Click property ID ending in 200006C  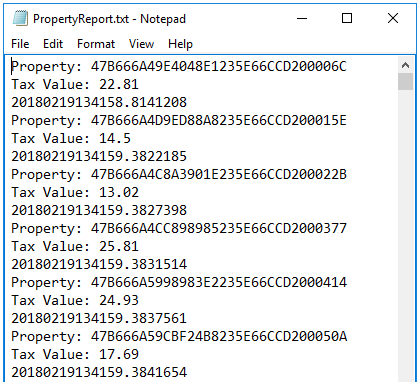click(219, 66)
